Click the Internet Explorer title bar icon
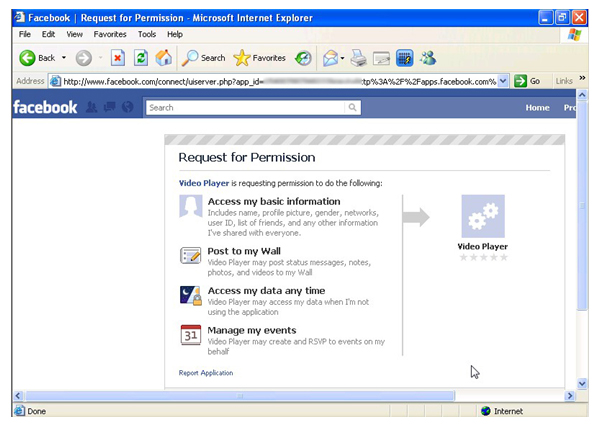The image size is (599, 425). click(19, 17)
